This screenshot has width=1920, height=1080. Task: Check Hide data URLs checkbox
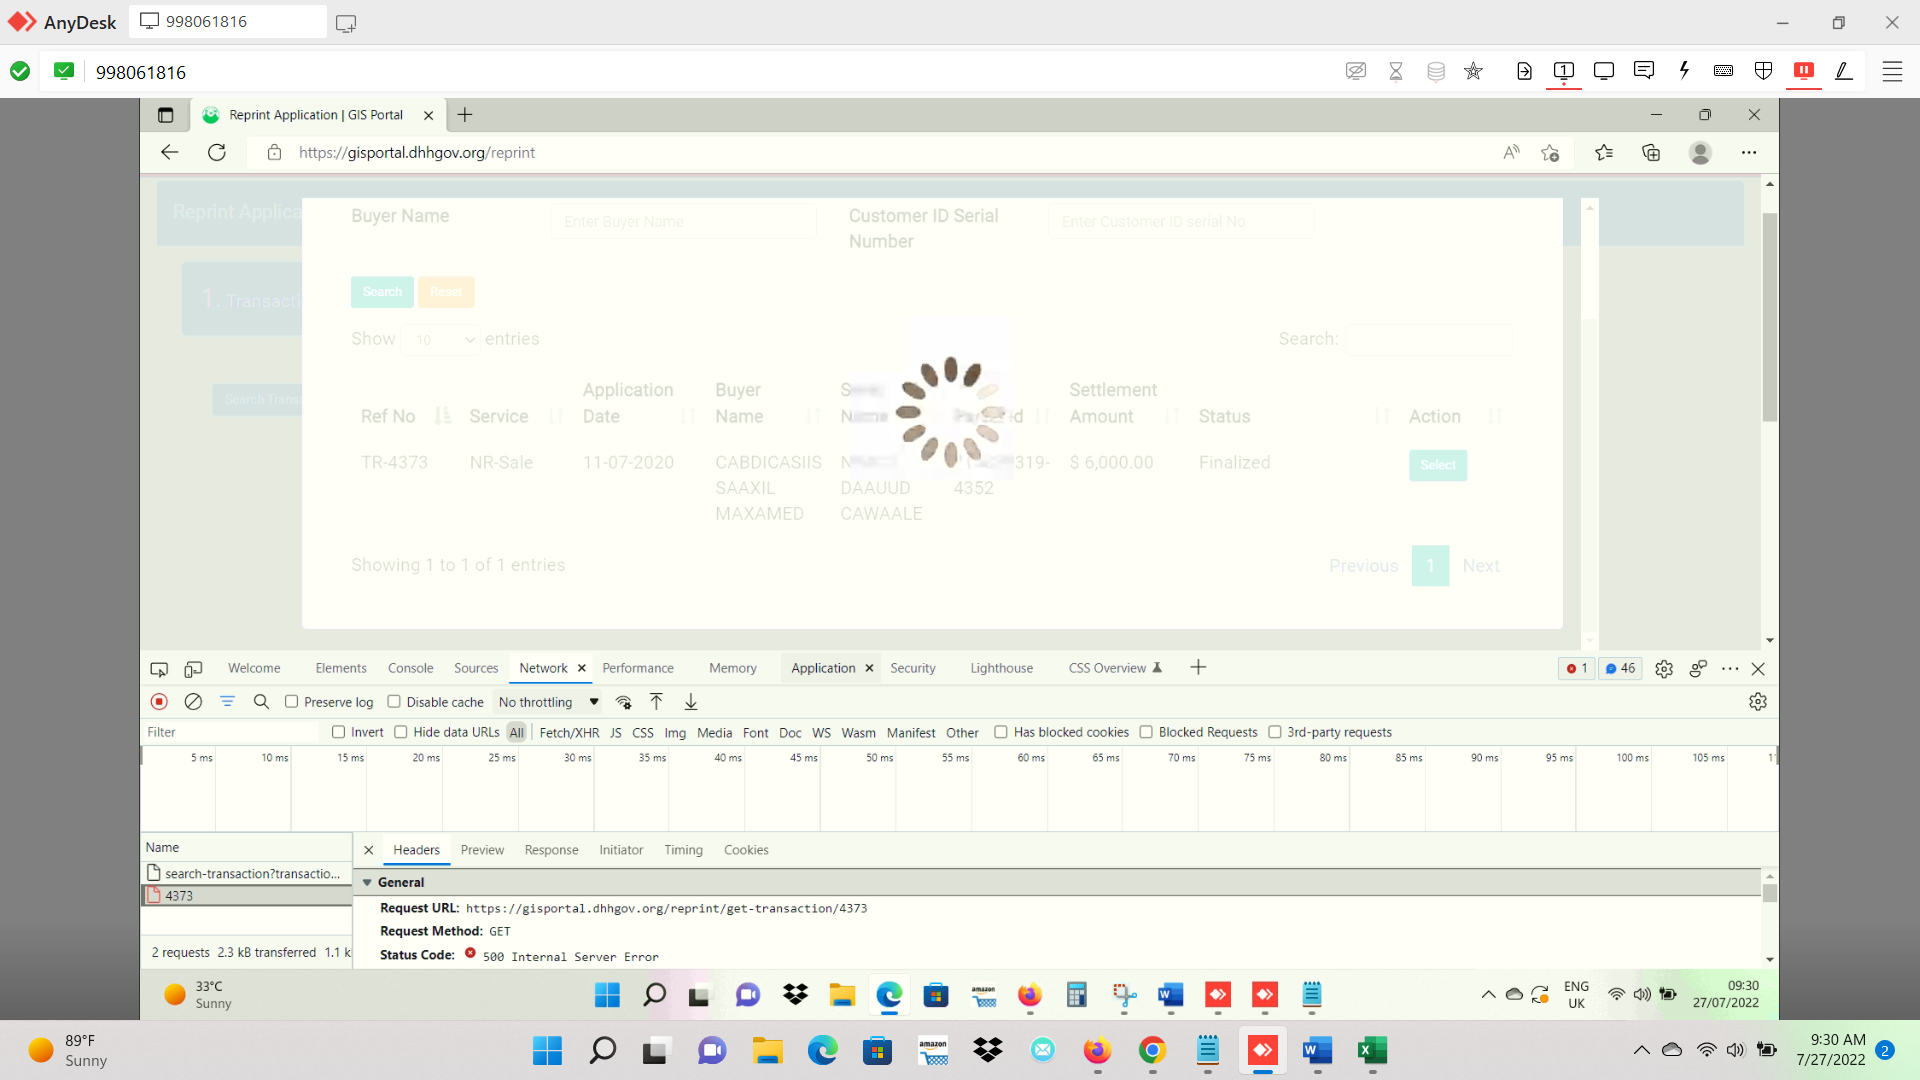pyautogui.click(x=400, y=732)
